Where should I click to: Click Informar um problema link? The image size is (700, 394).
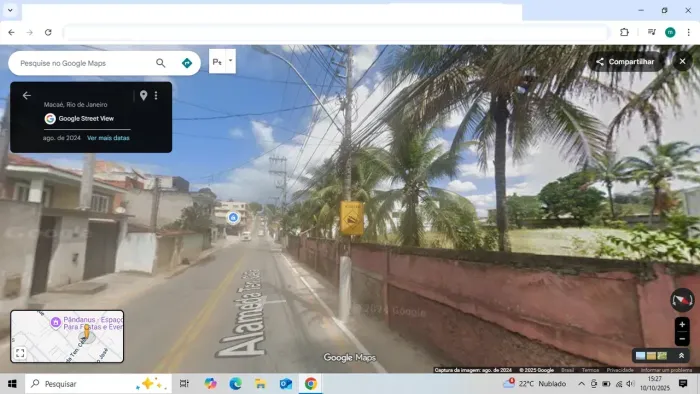coord(666,370)
